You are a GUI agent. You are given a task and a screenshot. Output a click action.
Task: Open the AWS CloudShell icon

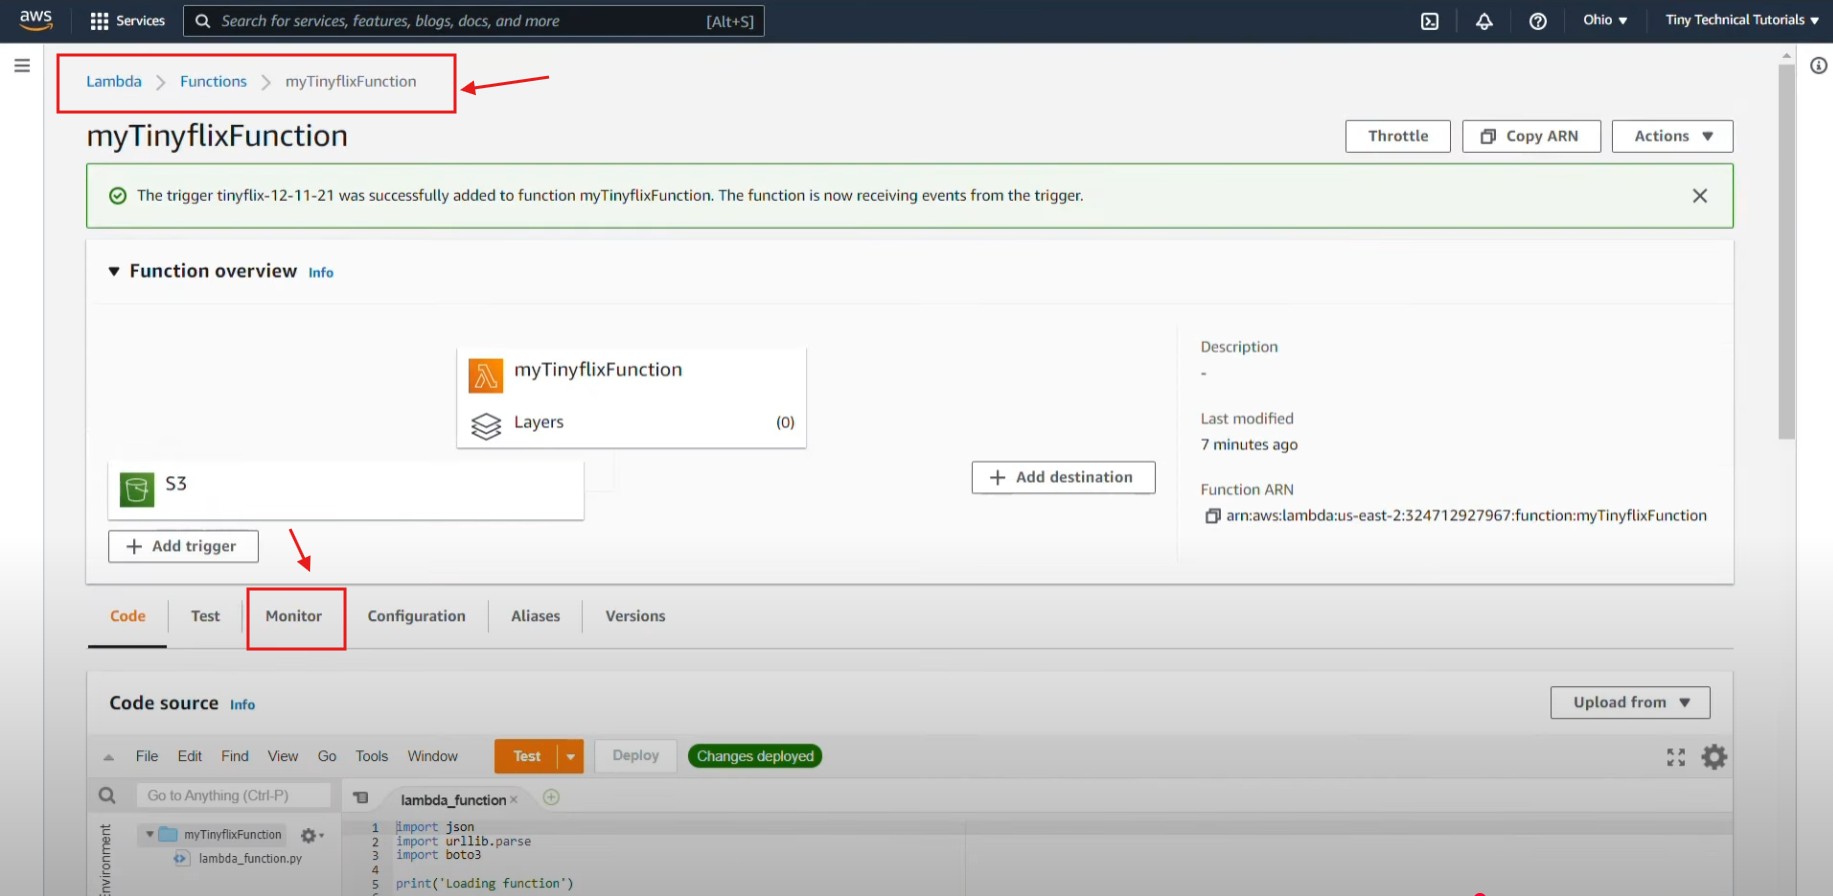click(1430, 21)
